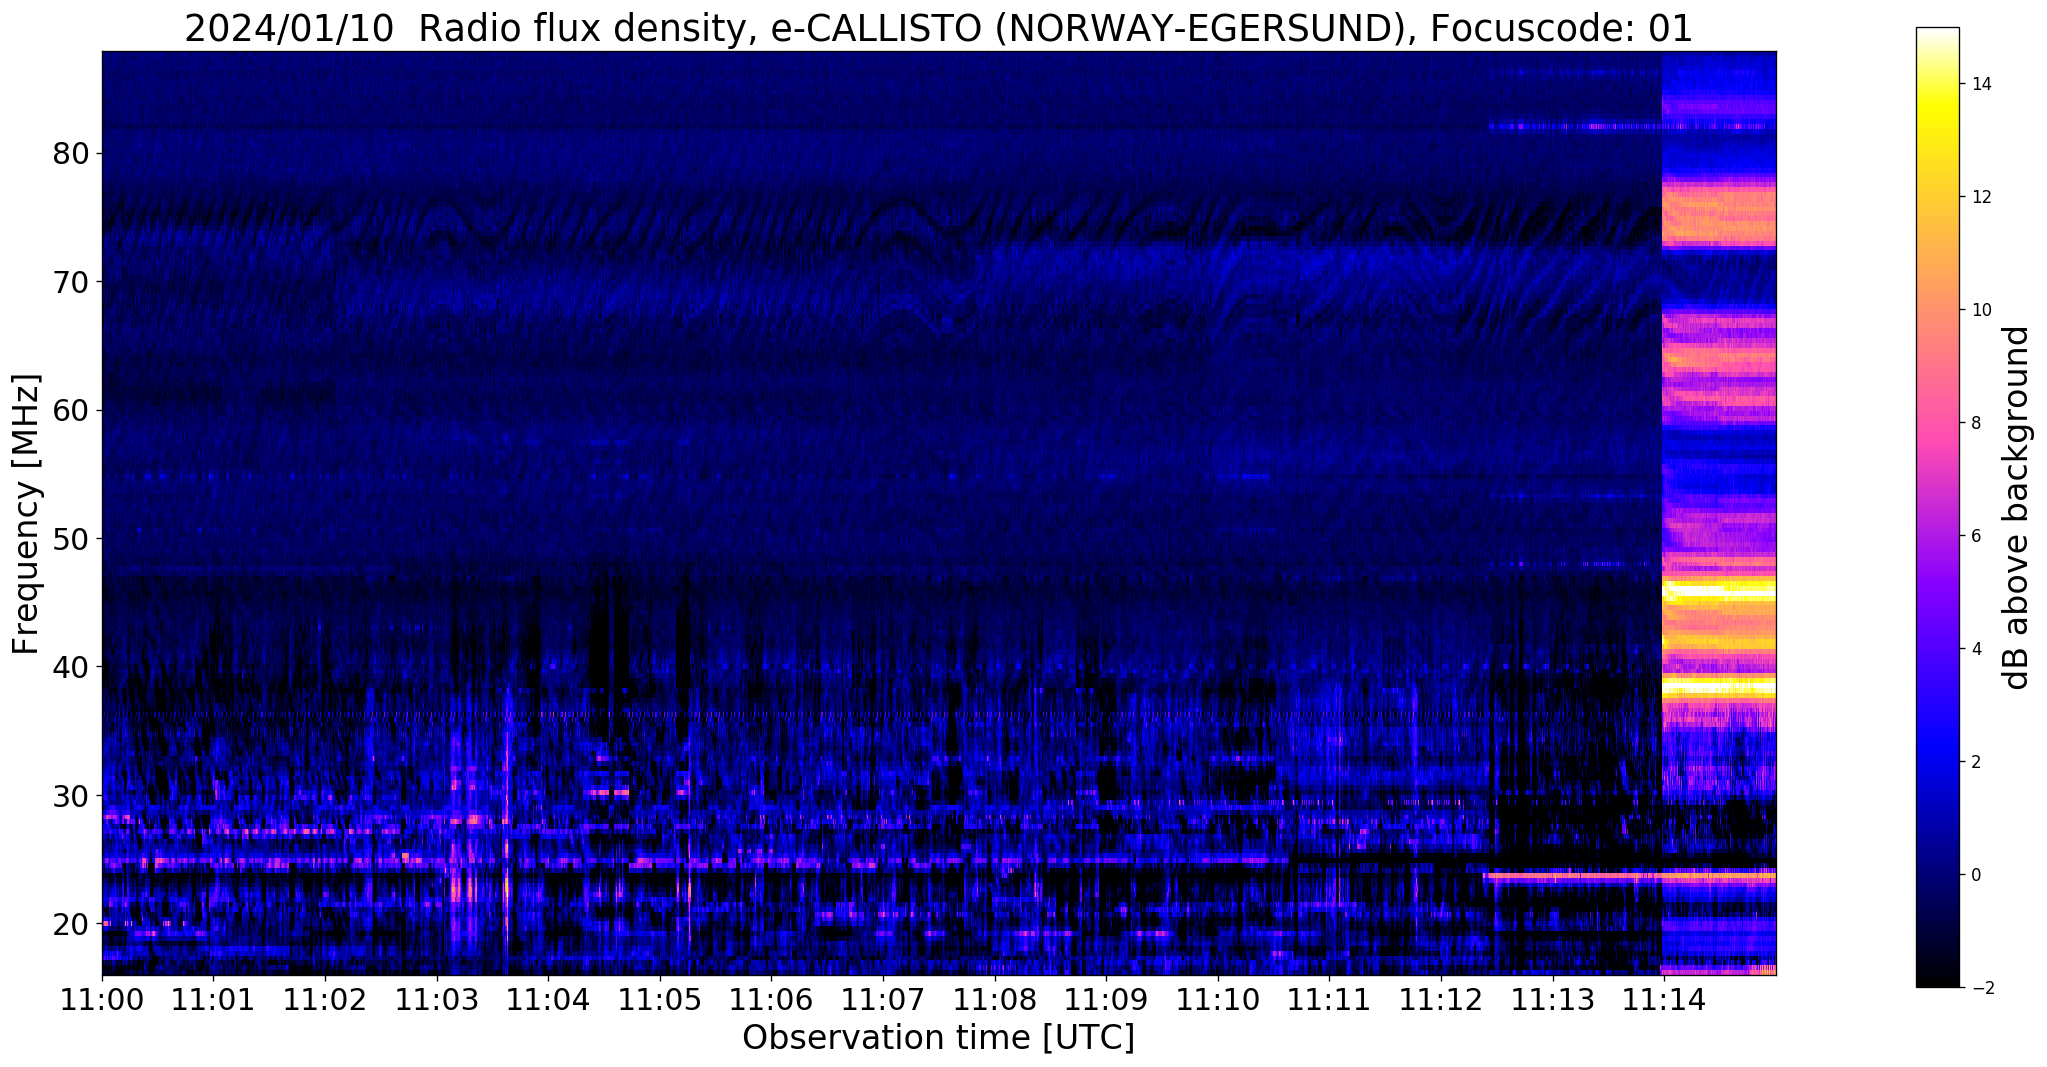
Task: Click the 'Frequency [MHz]' axis label
Action: click(27, 514)
